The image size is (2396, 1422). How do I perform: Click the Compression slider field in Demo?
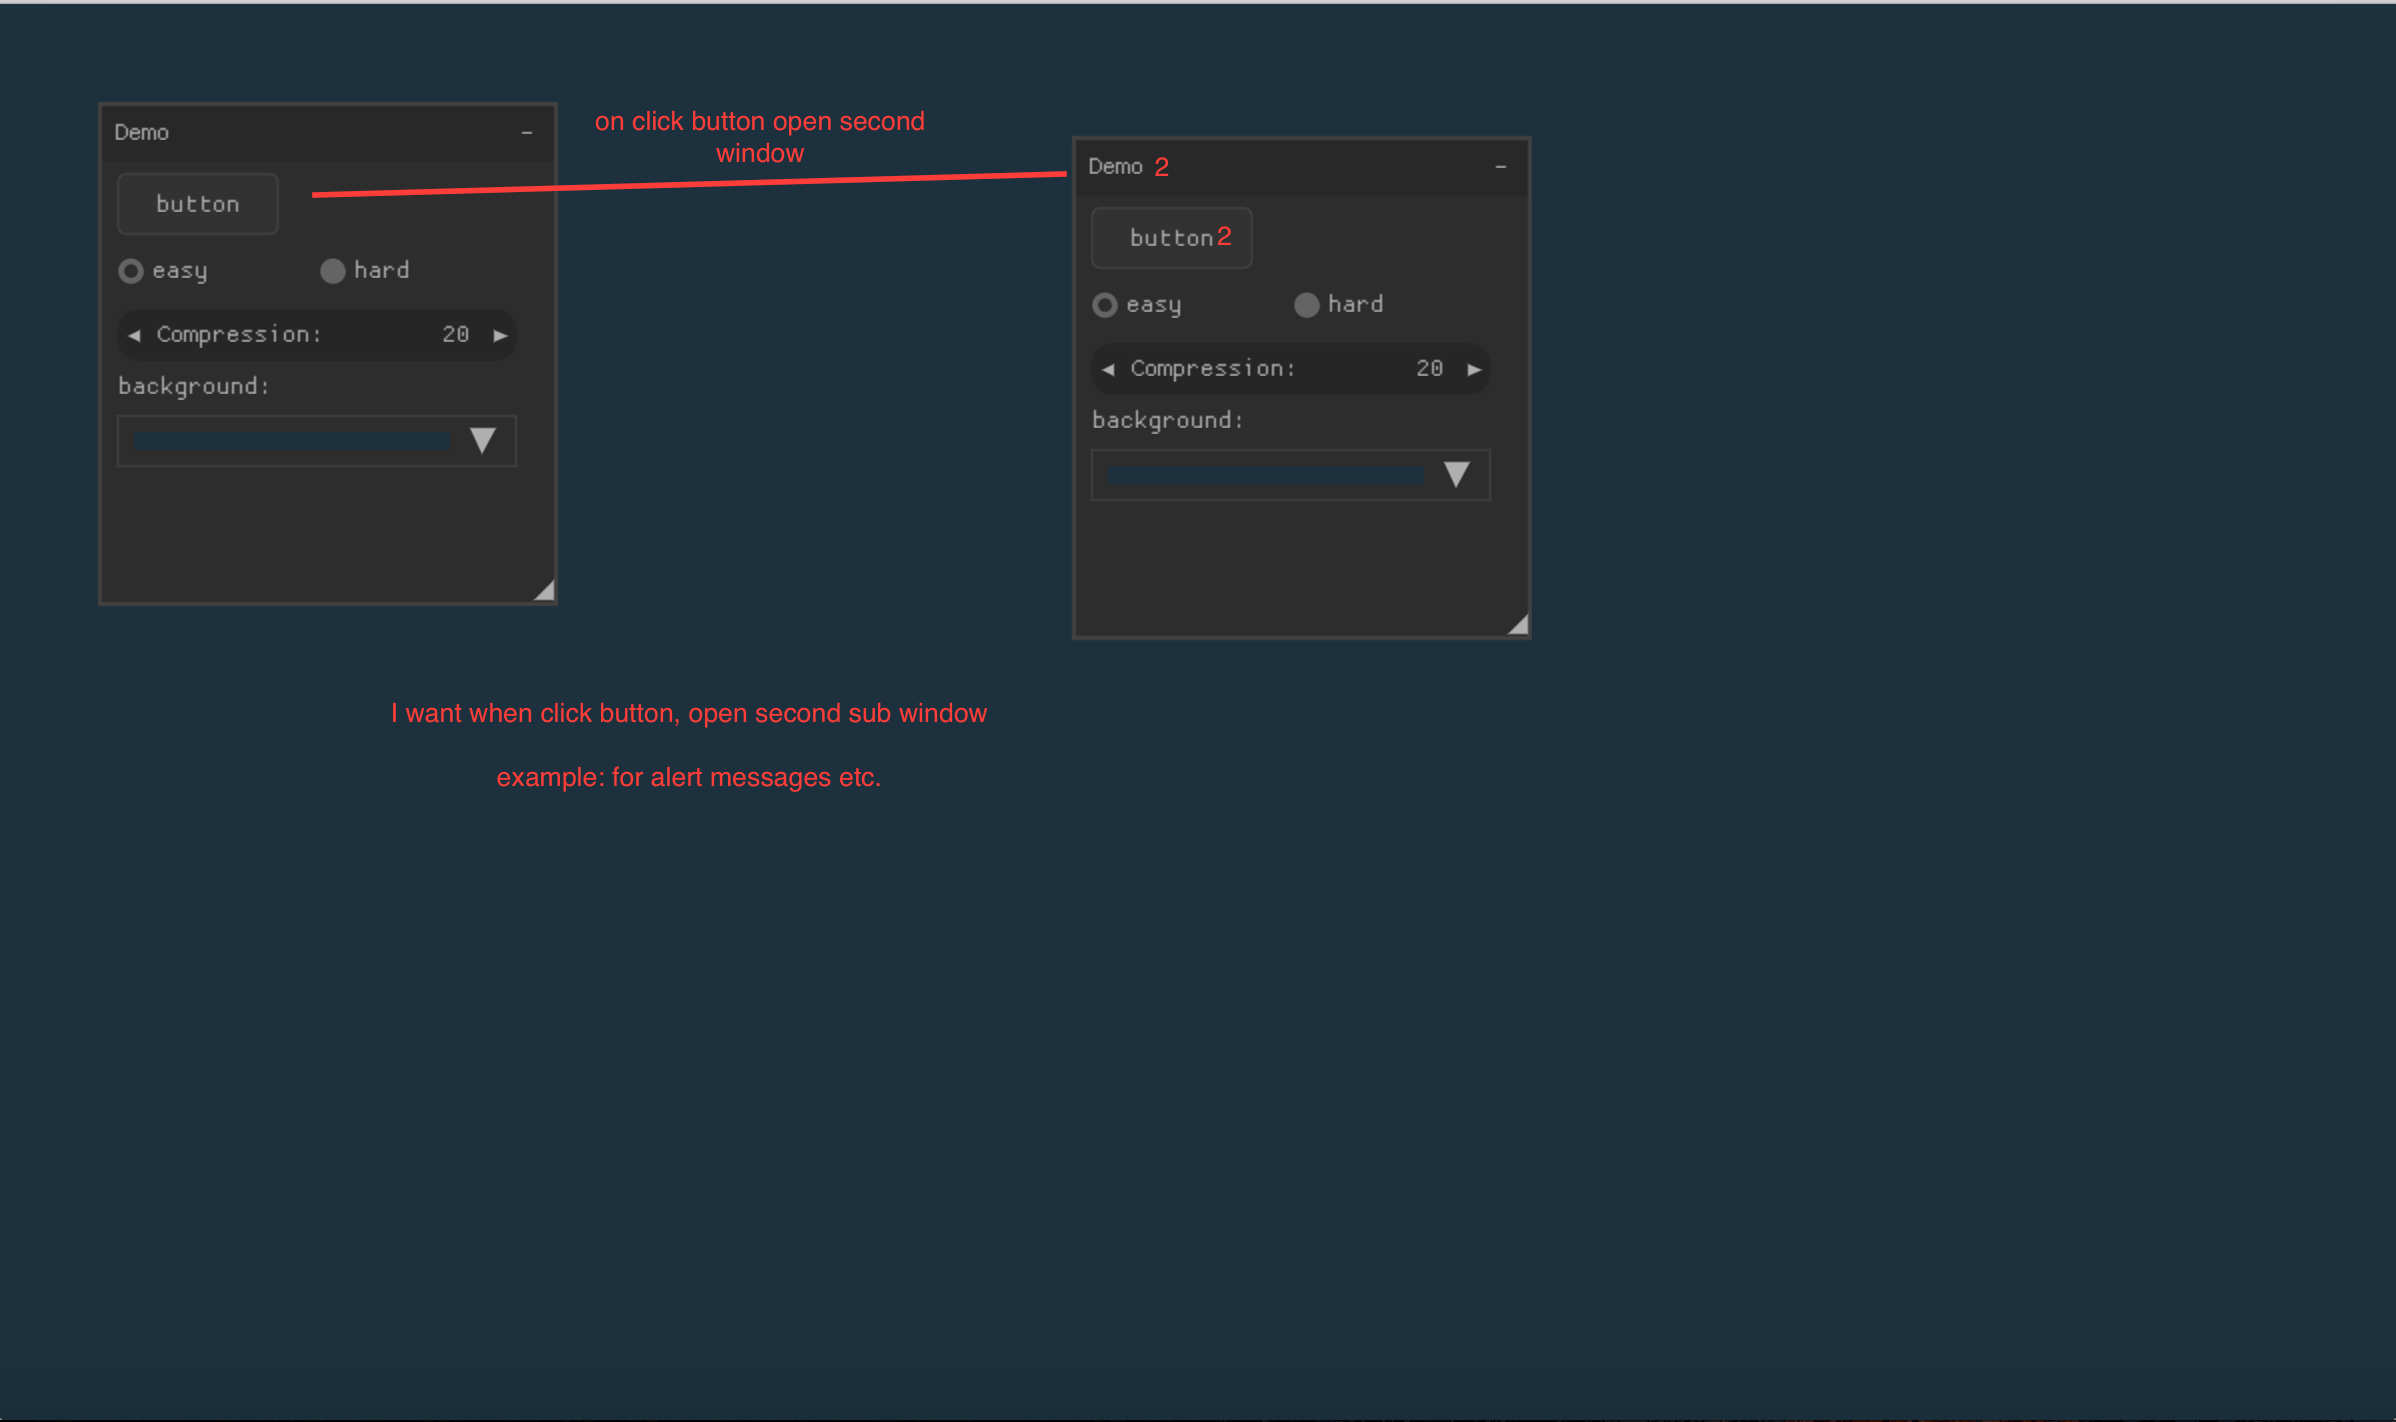click(300, 334)
